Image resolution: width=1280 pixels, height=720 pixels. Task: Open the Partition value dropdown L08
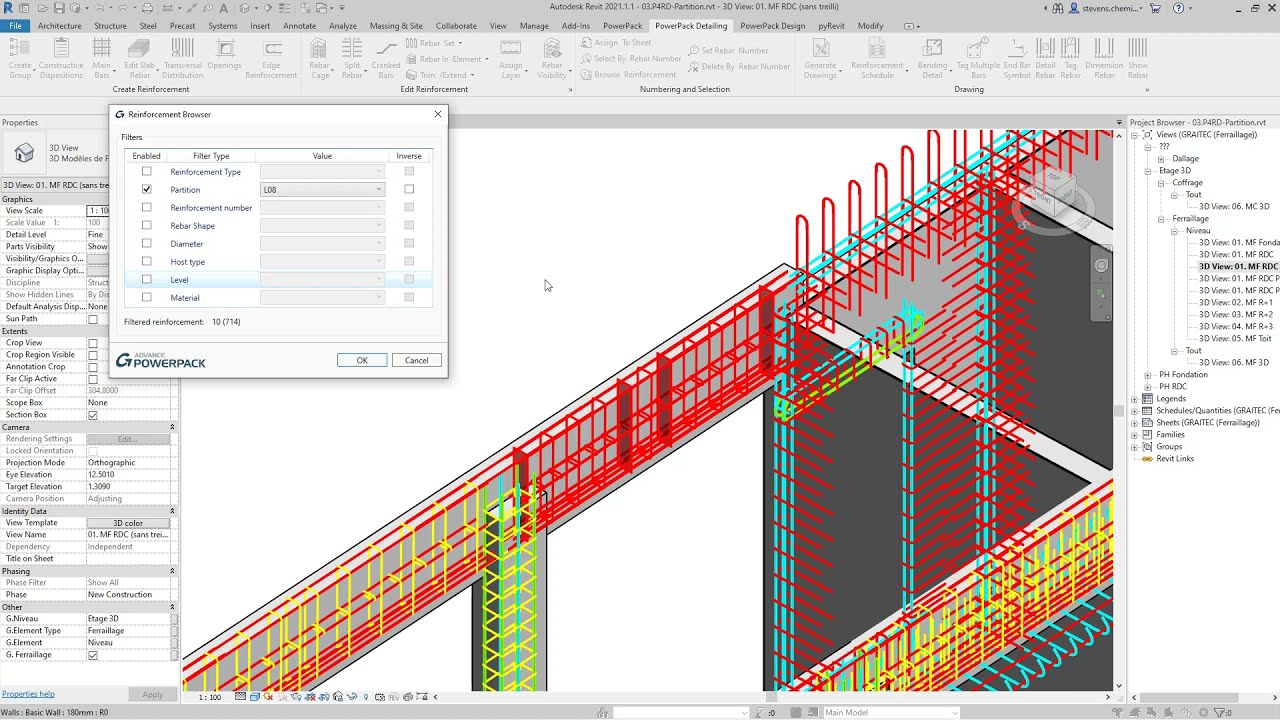tap(322, 190)
